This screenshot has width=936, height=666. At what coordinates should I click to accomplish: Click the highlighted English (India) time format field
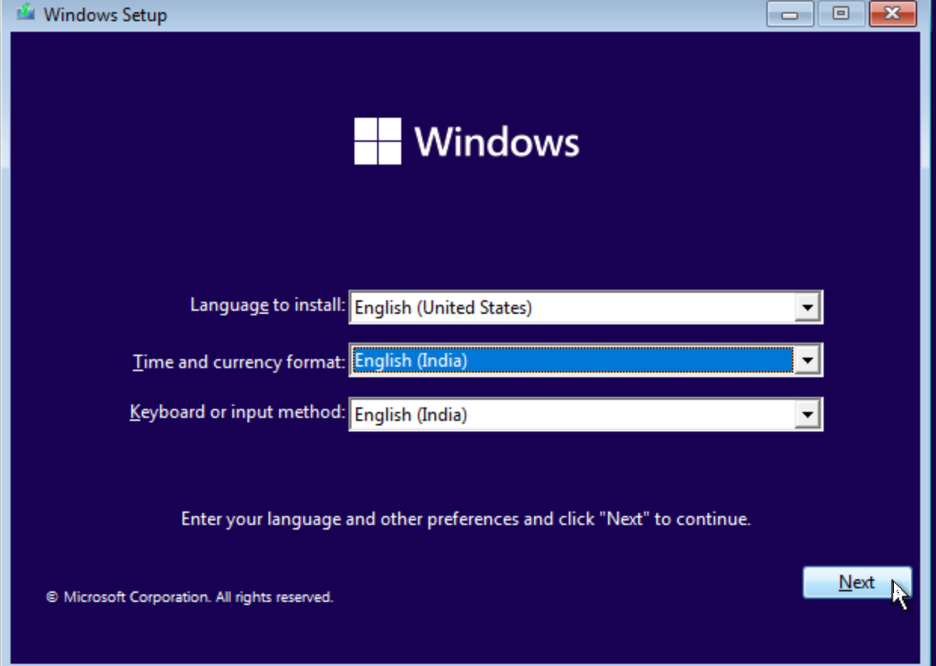[586, 360]
